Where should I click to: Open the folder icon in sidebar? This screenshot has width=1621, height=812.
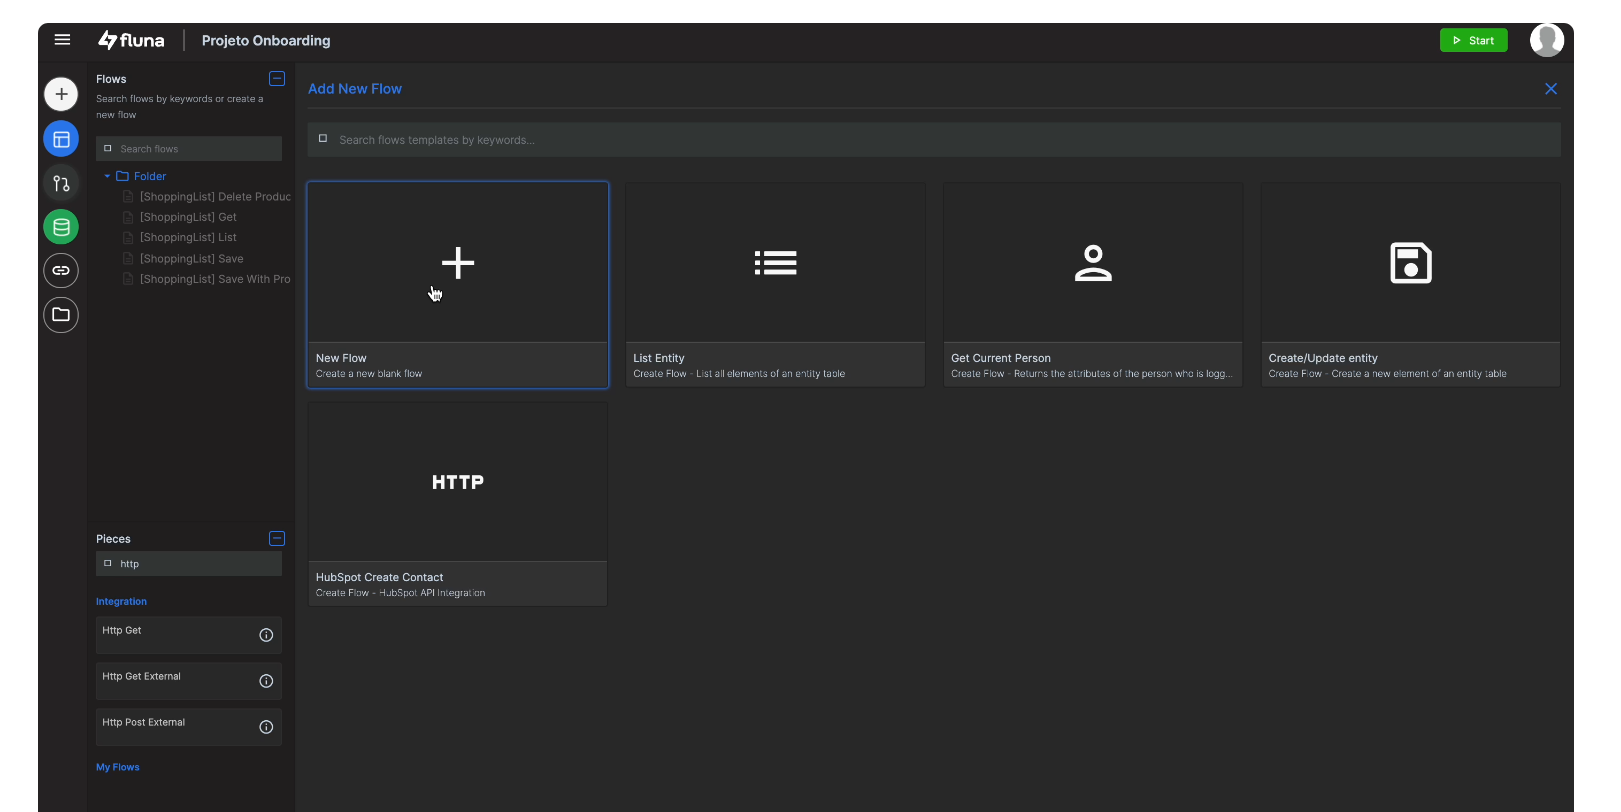61,315
